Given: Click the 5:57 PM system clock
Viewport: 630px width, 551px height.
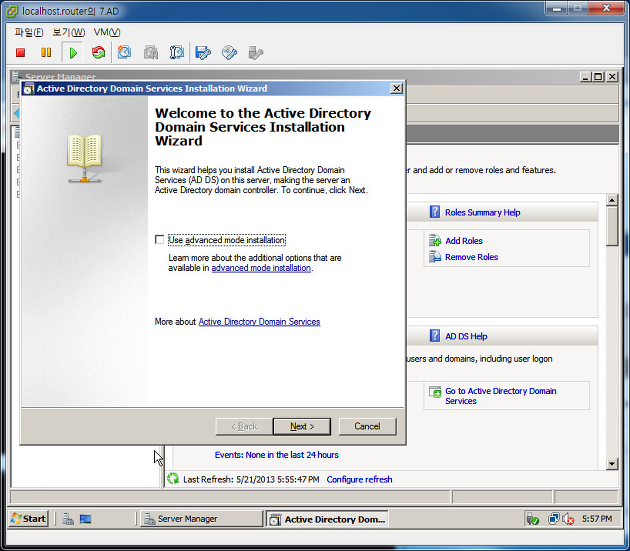Looking at the screenshot, I should [597, 519].
